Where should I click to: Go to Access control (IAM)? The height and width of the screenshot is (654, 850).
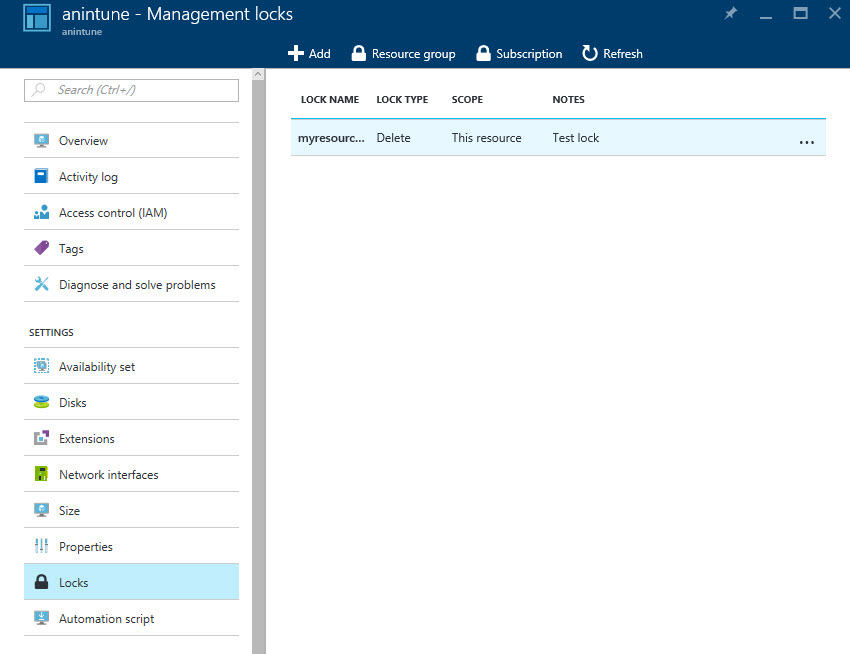pyautogui.click(x=131, y=212)
